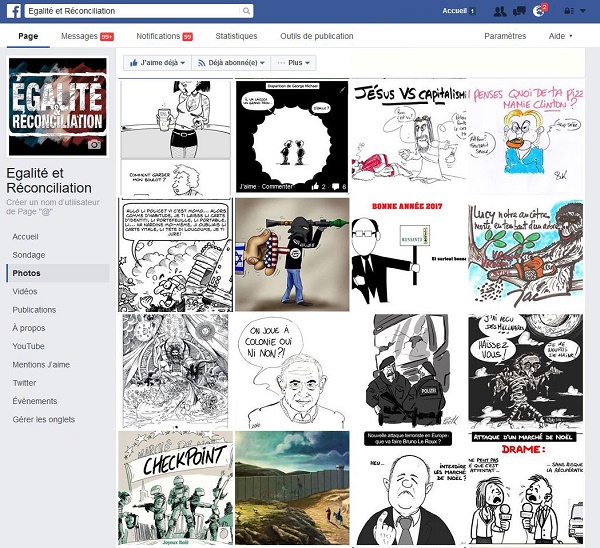
Task: Open the detailed cathedral drawing thumbnail
Action: pyautogui.click(x=175, y=372)
